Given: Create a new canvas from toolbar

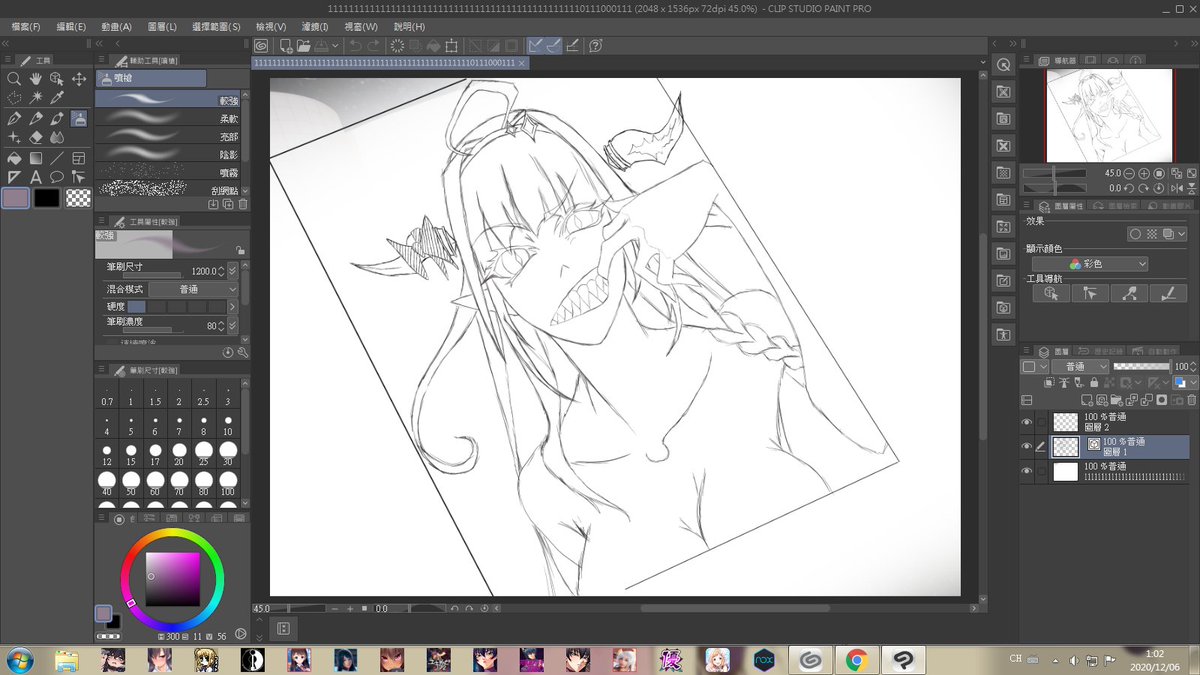Looking at the screenshot, I should [286, 45].
